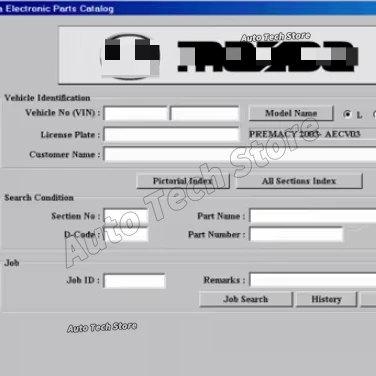Image resolution: width=376 pixels, height=376 pixels.
Task: Focus the first Vehicle No (VIN) field
Action: tap(135, 113)
